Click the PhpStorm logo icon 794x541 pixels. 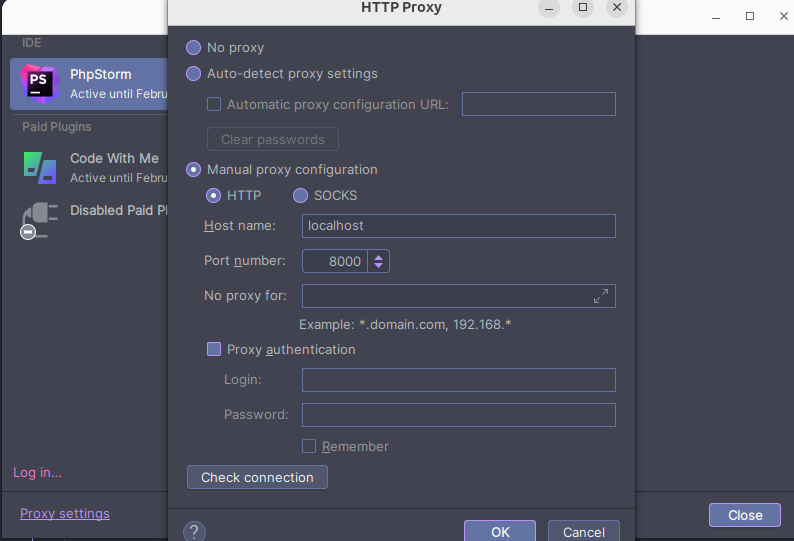[x=39, y=83]
